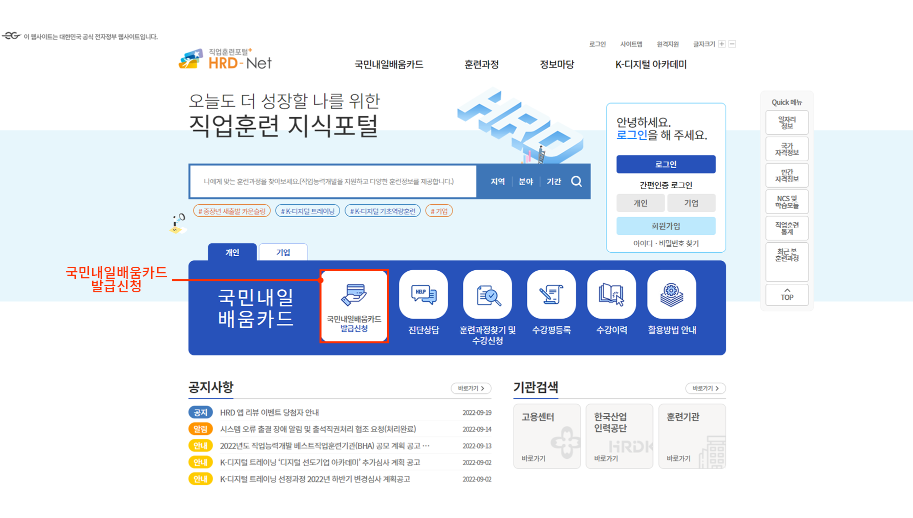913x518 pixels.
Task: Open the K-디지털 아카데미 top menu
Action: (651, 65)
